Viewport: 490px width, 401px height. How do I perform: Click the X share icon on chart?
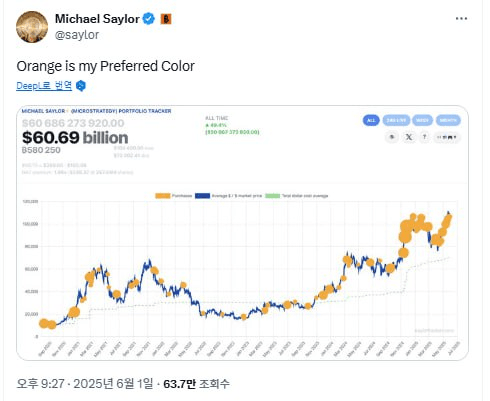click(409, 137)
